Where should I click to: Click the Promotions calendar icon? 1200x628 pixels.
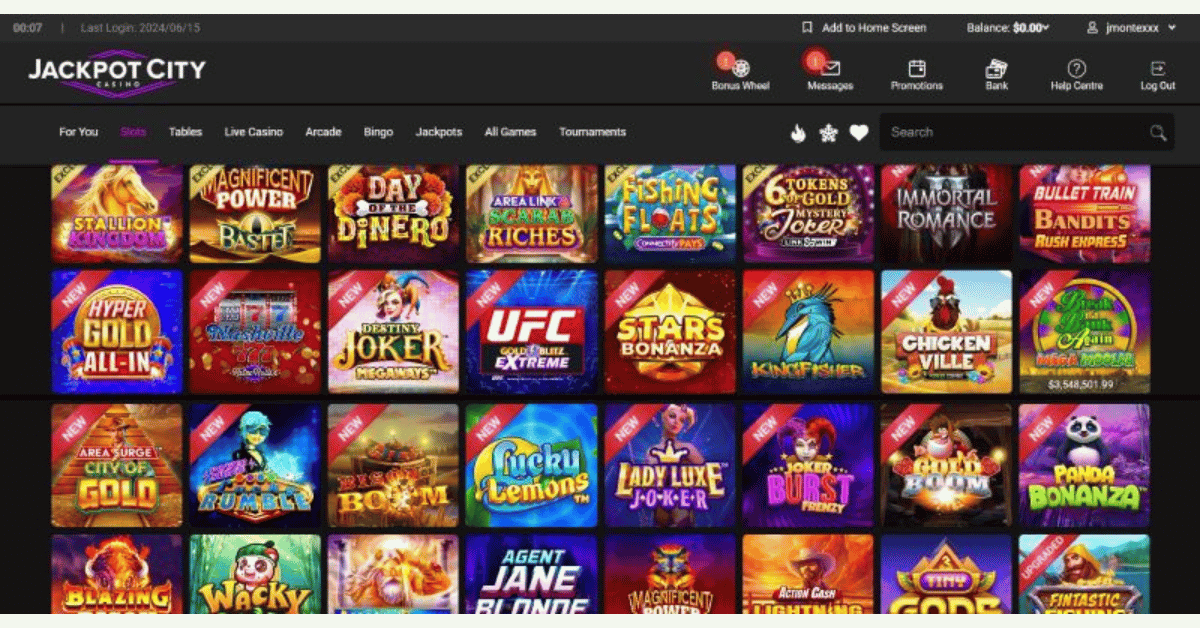[x=916, y=69]
